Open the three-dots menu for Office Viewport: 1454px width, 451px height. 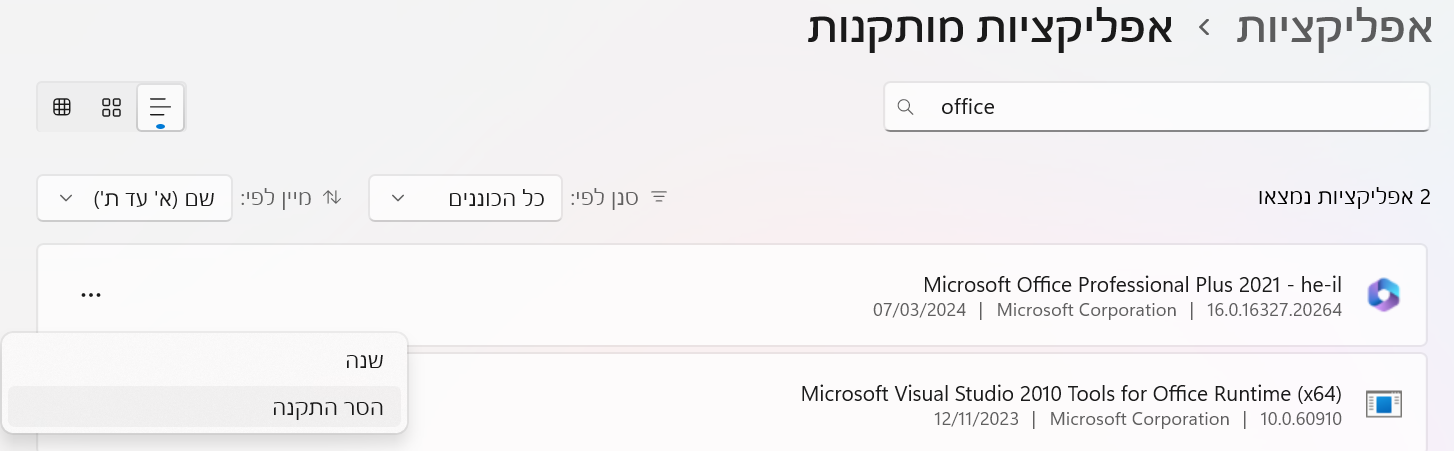click(x=91, y=294)
